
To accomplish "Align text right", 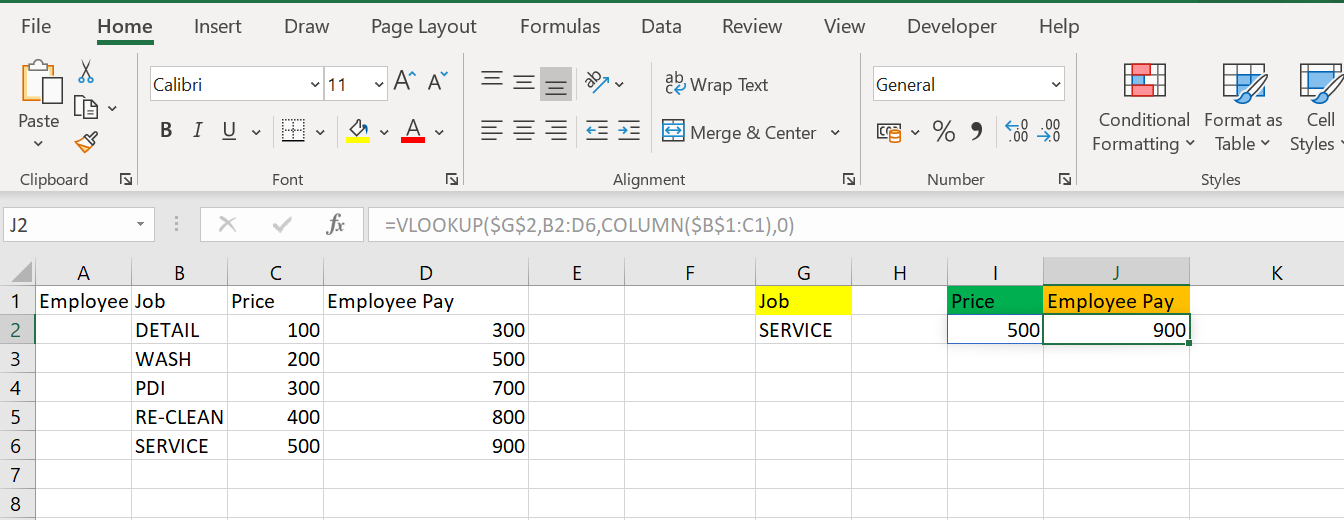I will pos(556,131).
